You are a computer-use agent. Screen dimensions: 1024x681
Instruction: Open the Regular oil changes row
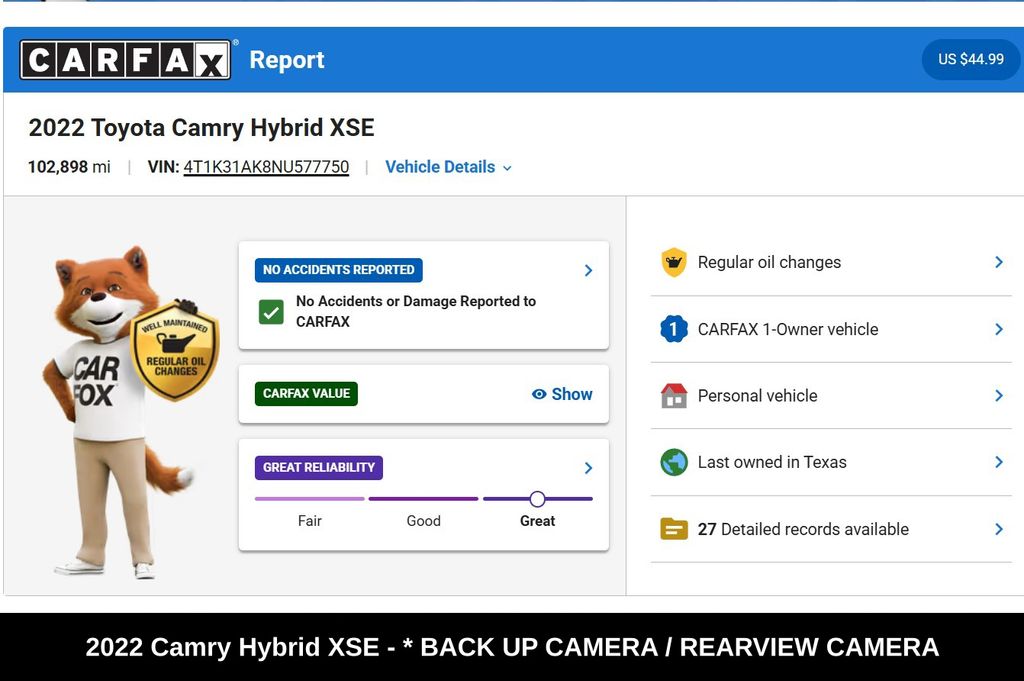830,262
